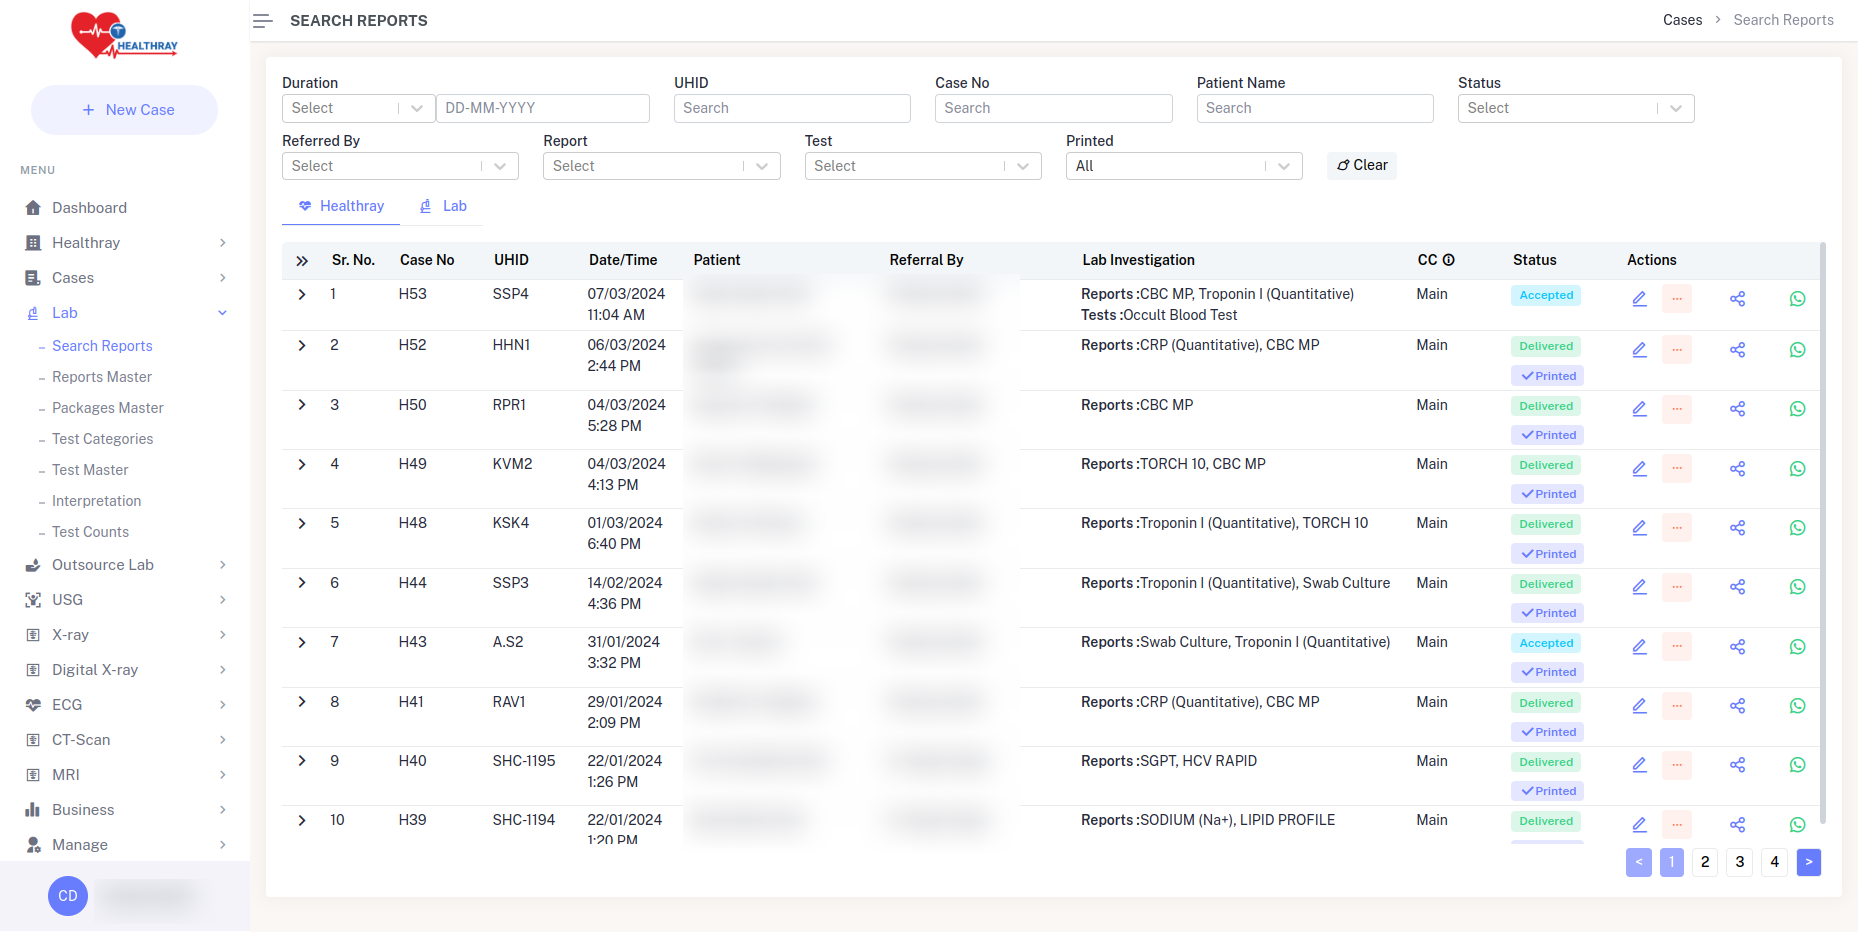Click the CC info icon in the table header
The width and height of the screenshot is (1858, 932).
[x=1450, y=259]
